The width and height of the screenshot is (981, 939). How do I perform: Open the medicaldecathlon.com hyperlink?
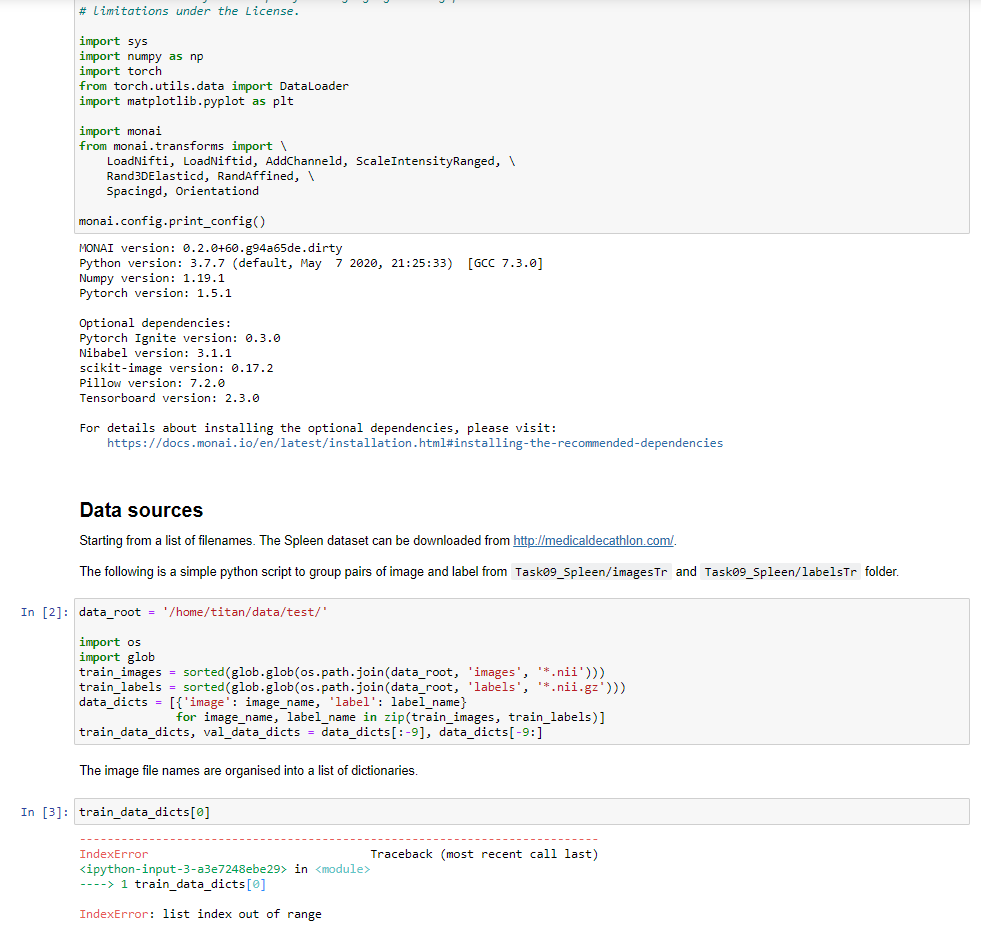point(592,540)
